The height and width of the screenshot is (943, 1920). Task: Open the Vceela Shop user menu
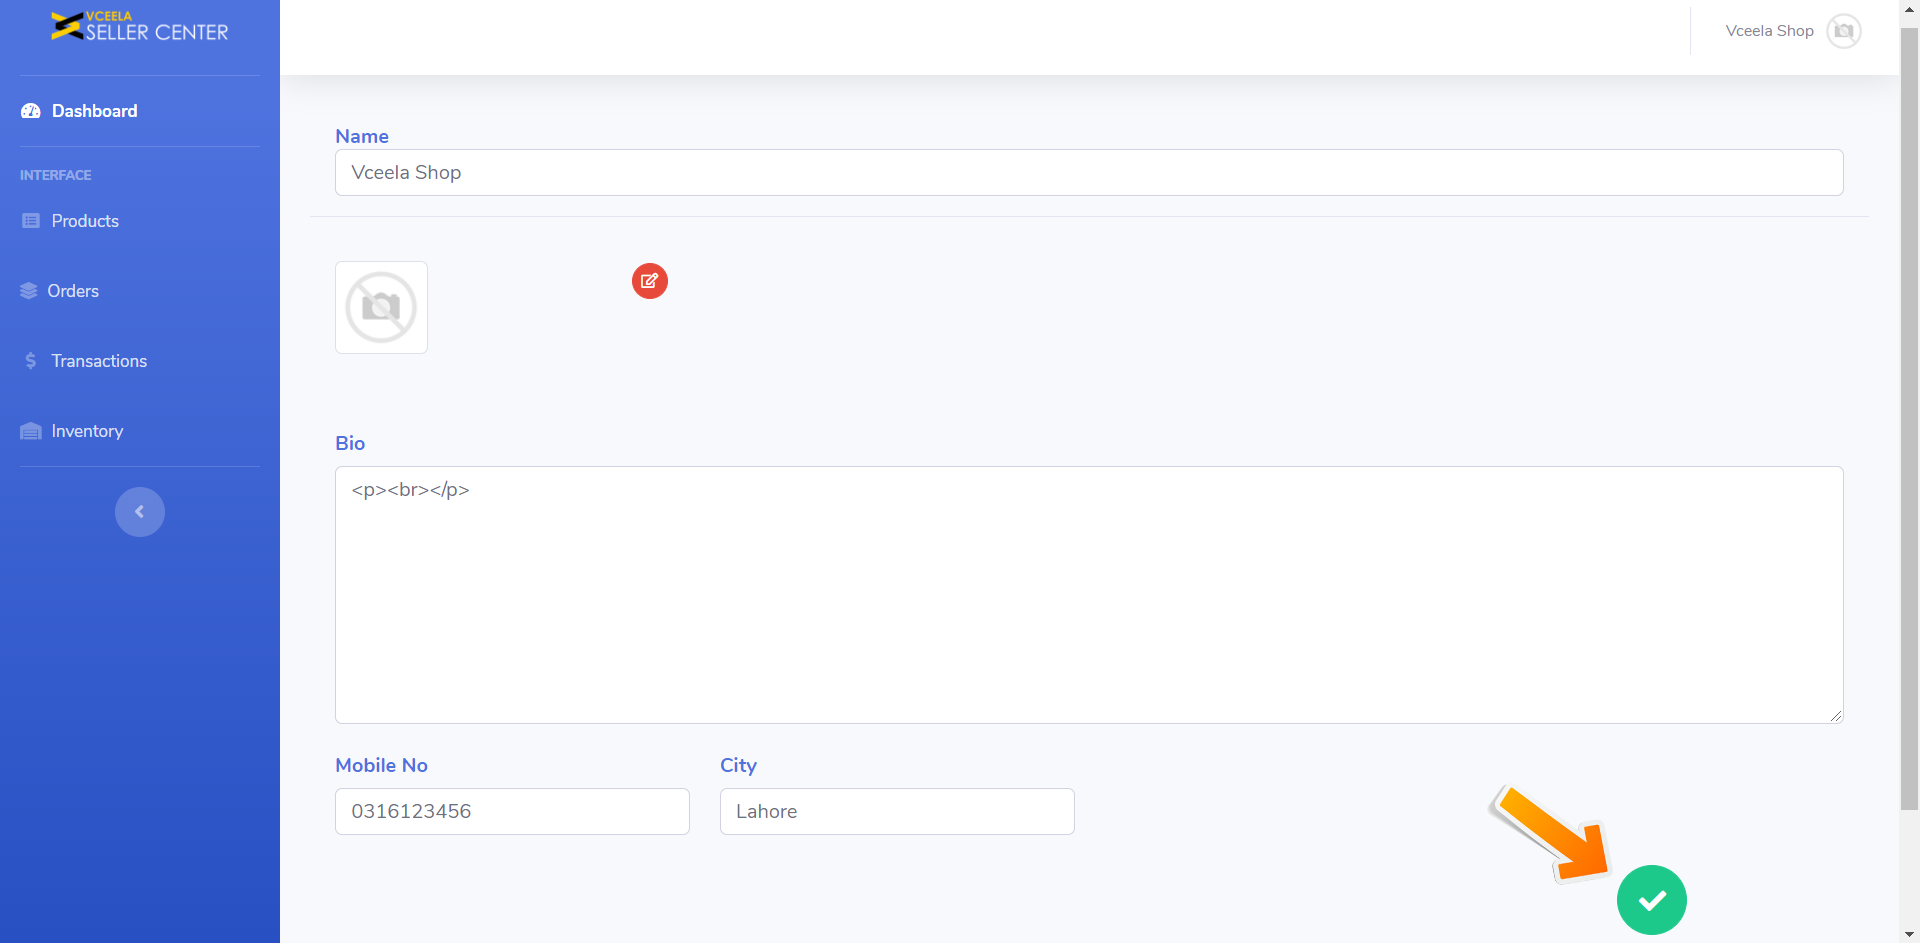coord(1769,31)
